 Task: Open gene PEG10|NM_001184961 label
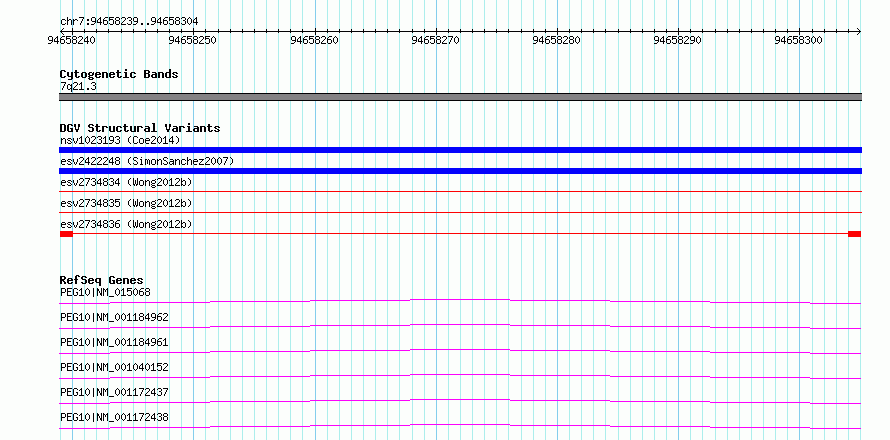pyautogui.click(x=114, y=342)
